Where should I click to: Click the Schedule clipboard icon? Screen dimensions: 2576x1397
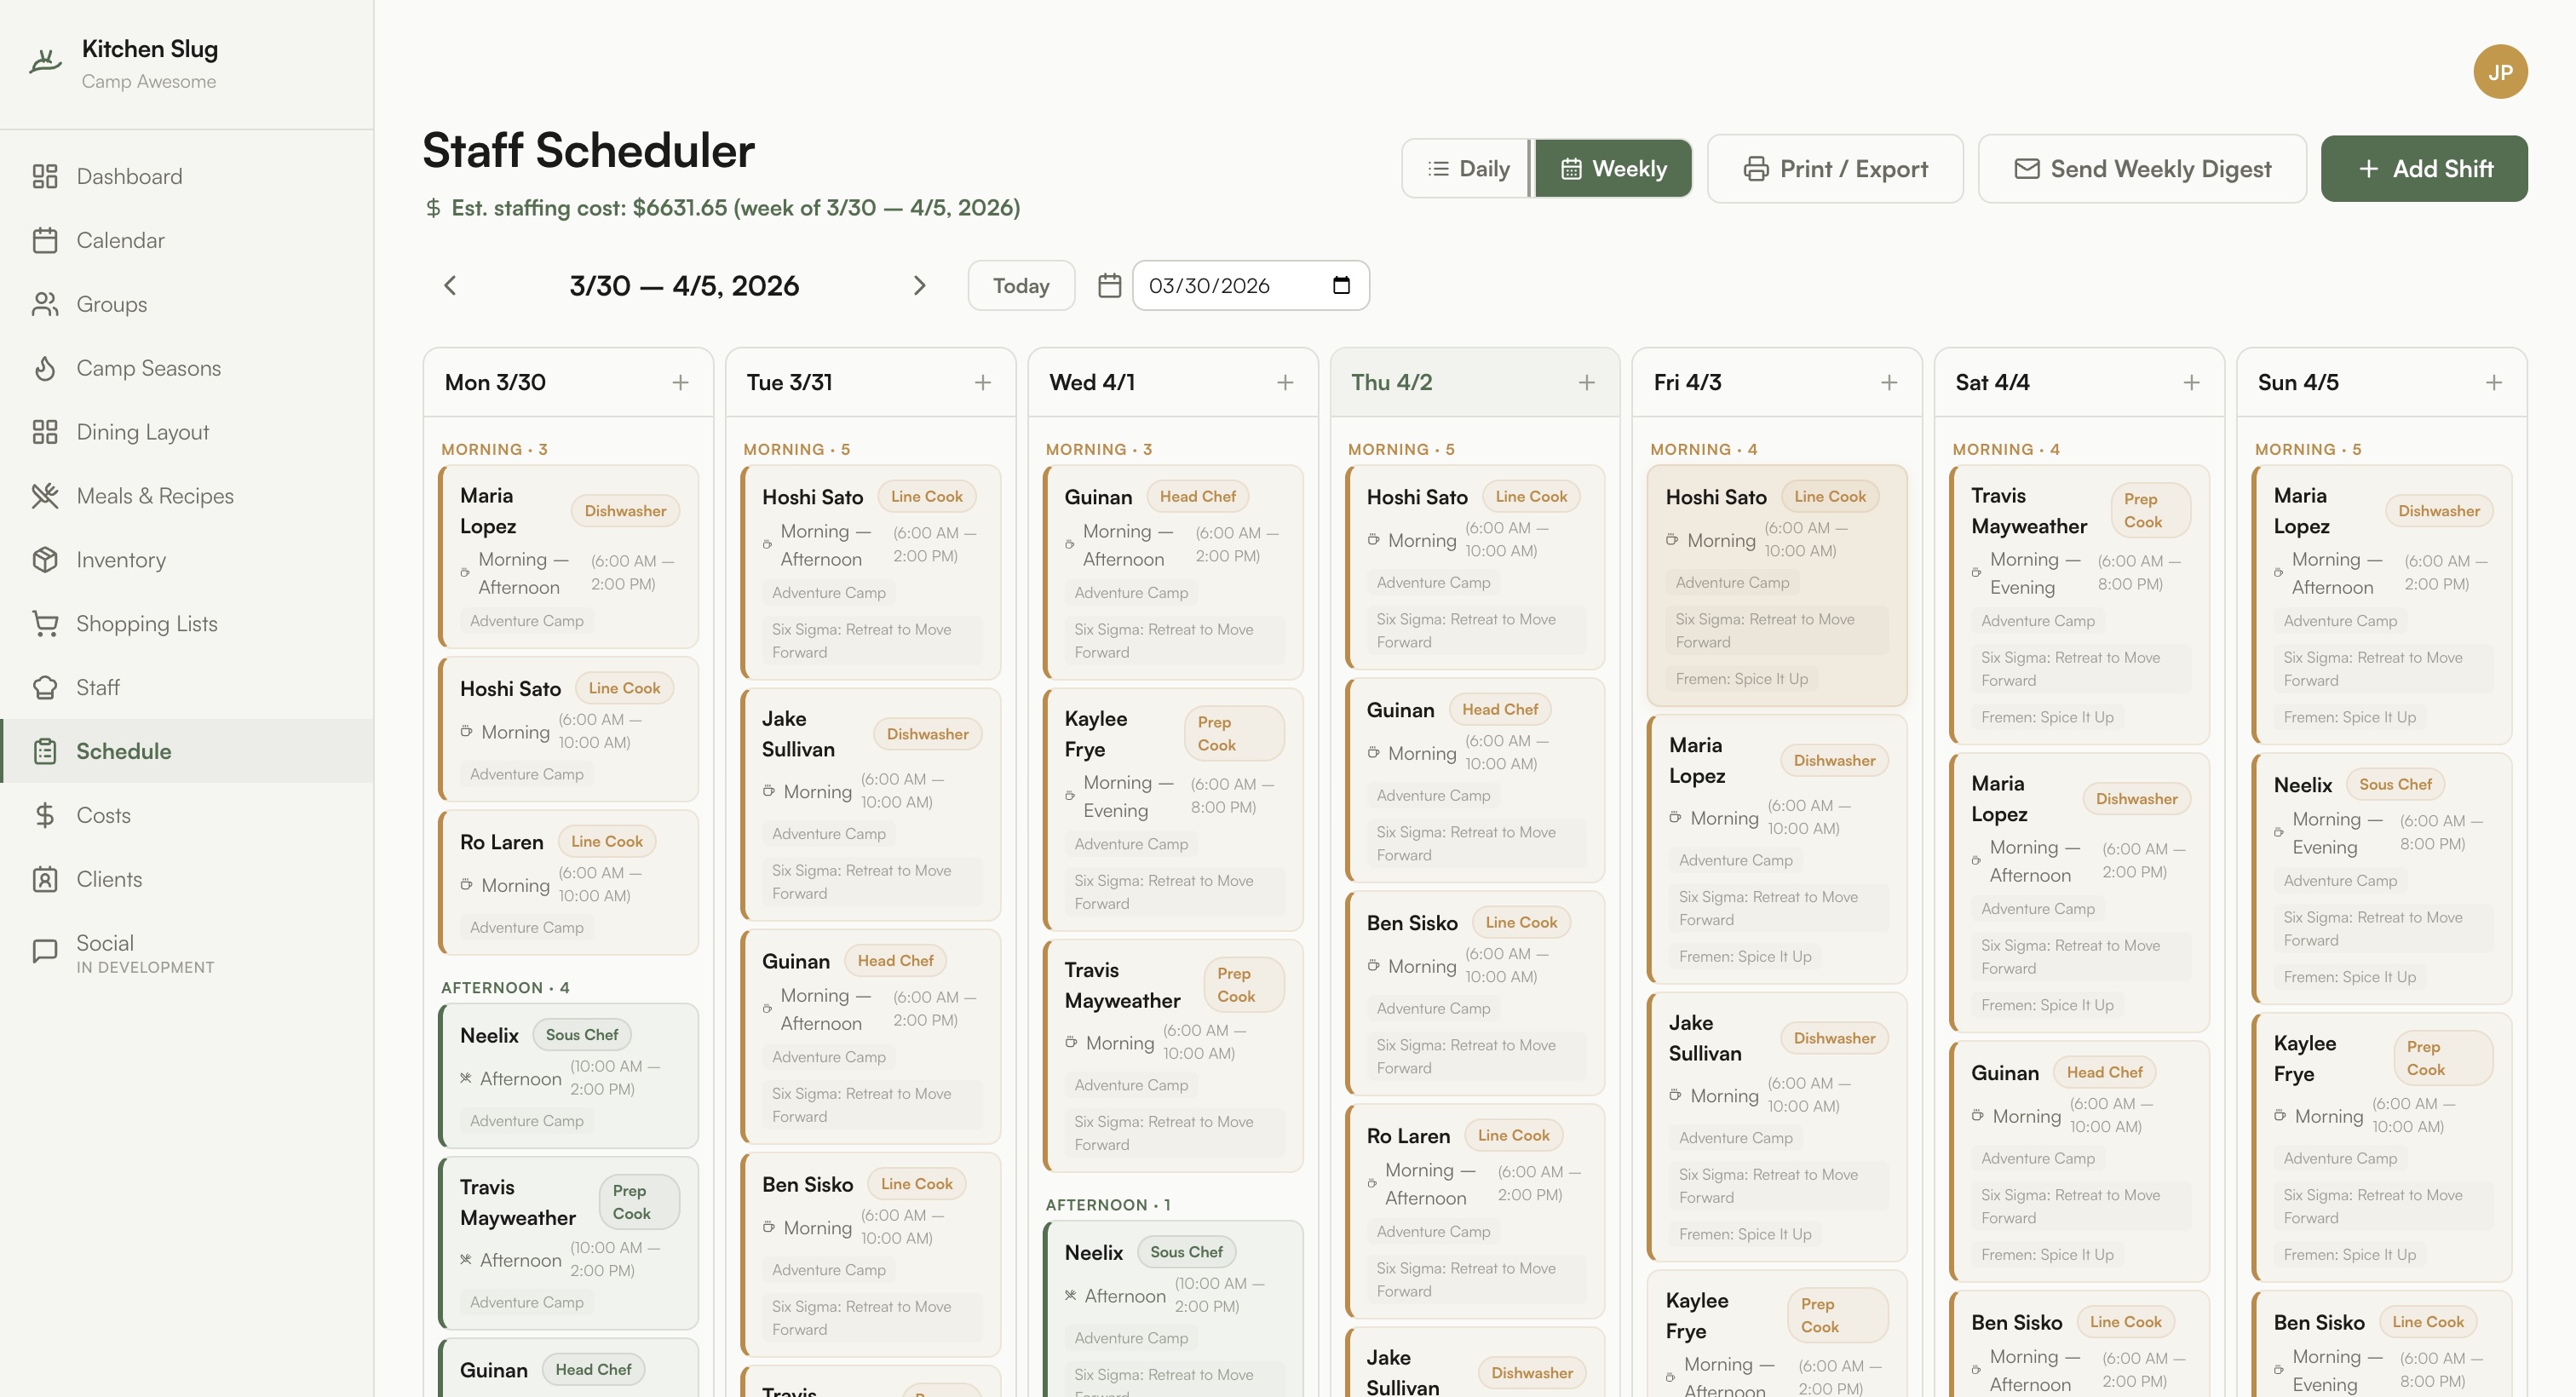(45, 751)
